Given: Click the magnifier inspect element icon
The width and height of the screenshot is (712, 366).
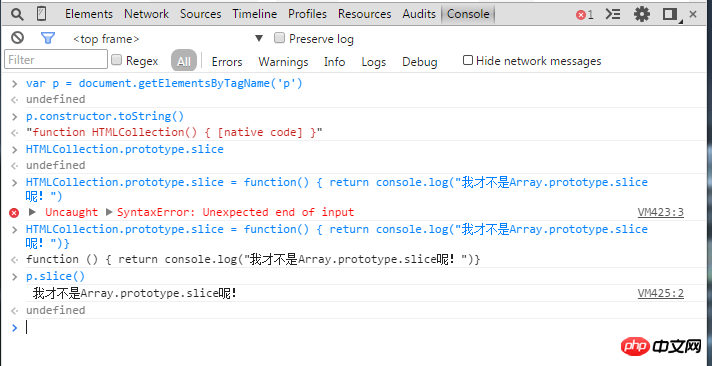Looking at the screenshot, I should tap(17, 15).
